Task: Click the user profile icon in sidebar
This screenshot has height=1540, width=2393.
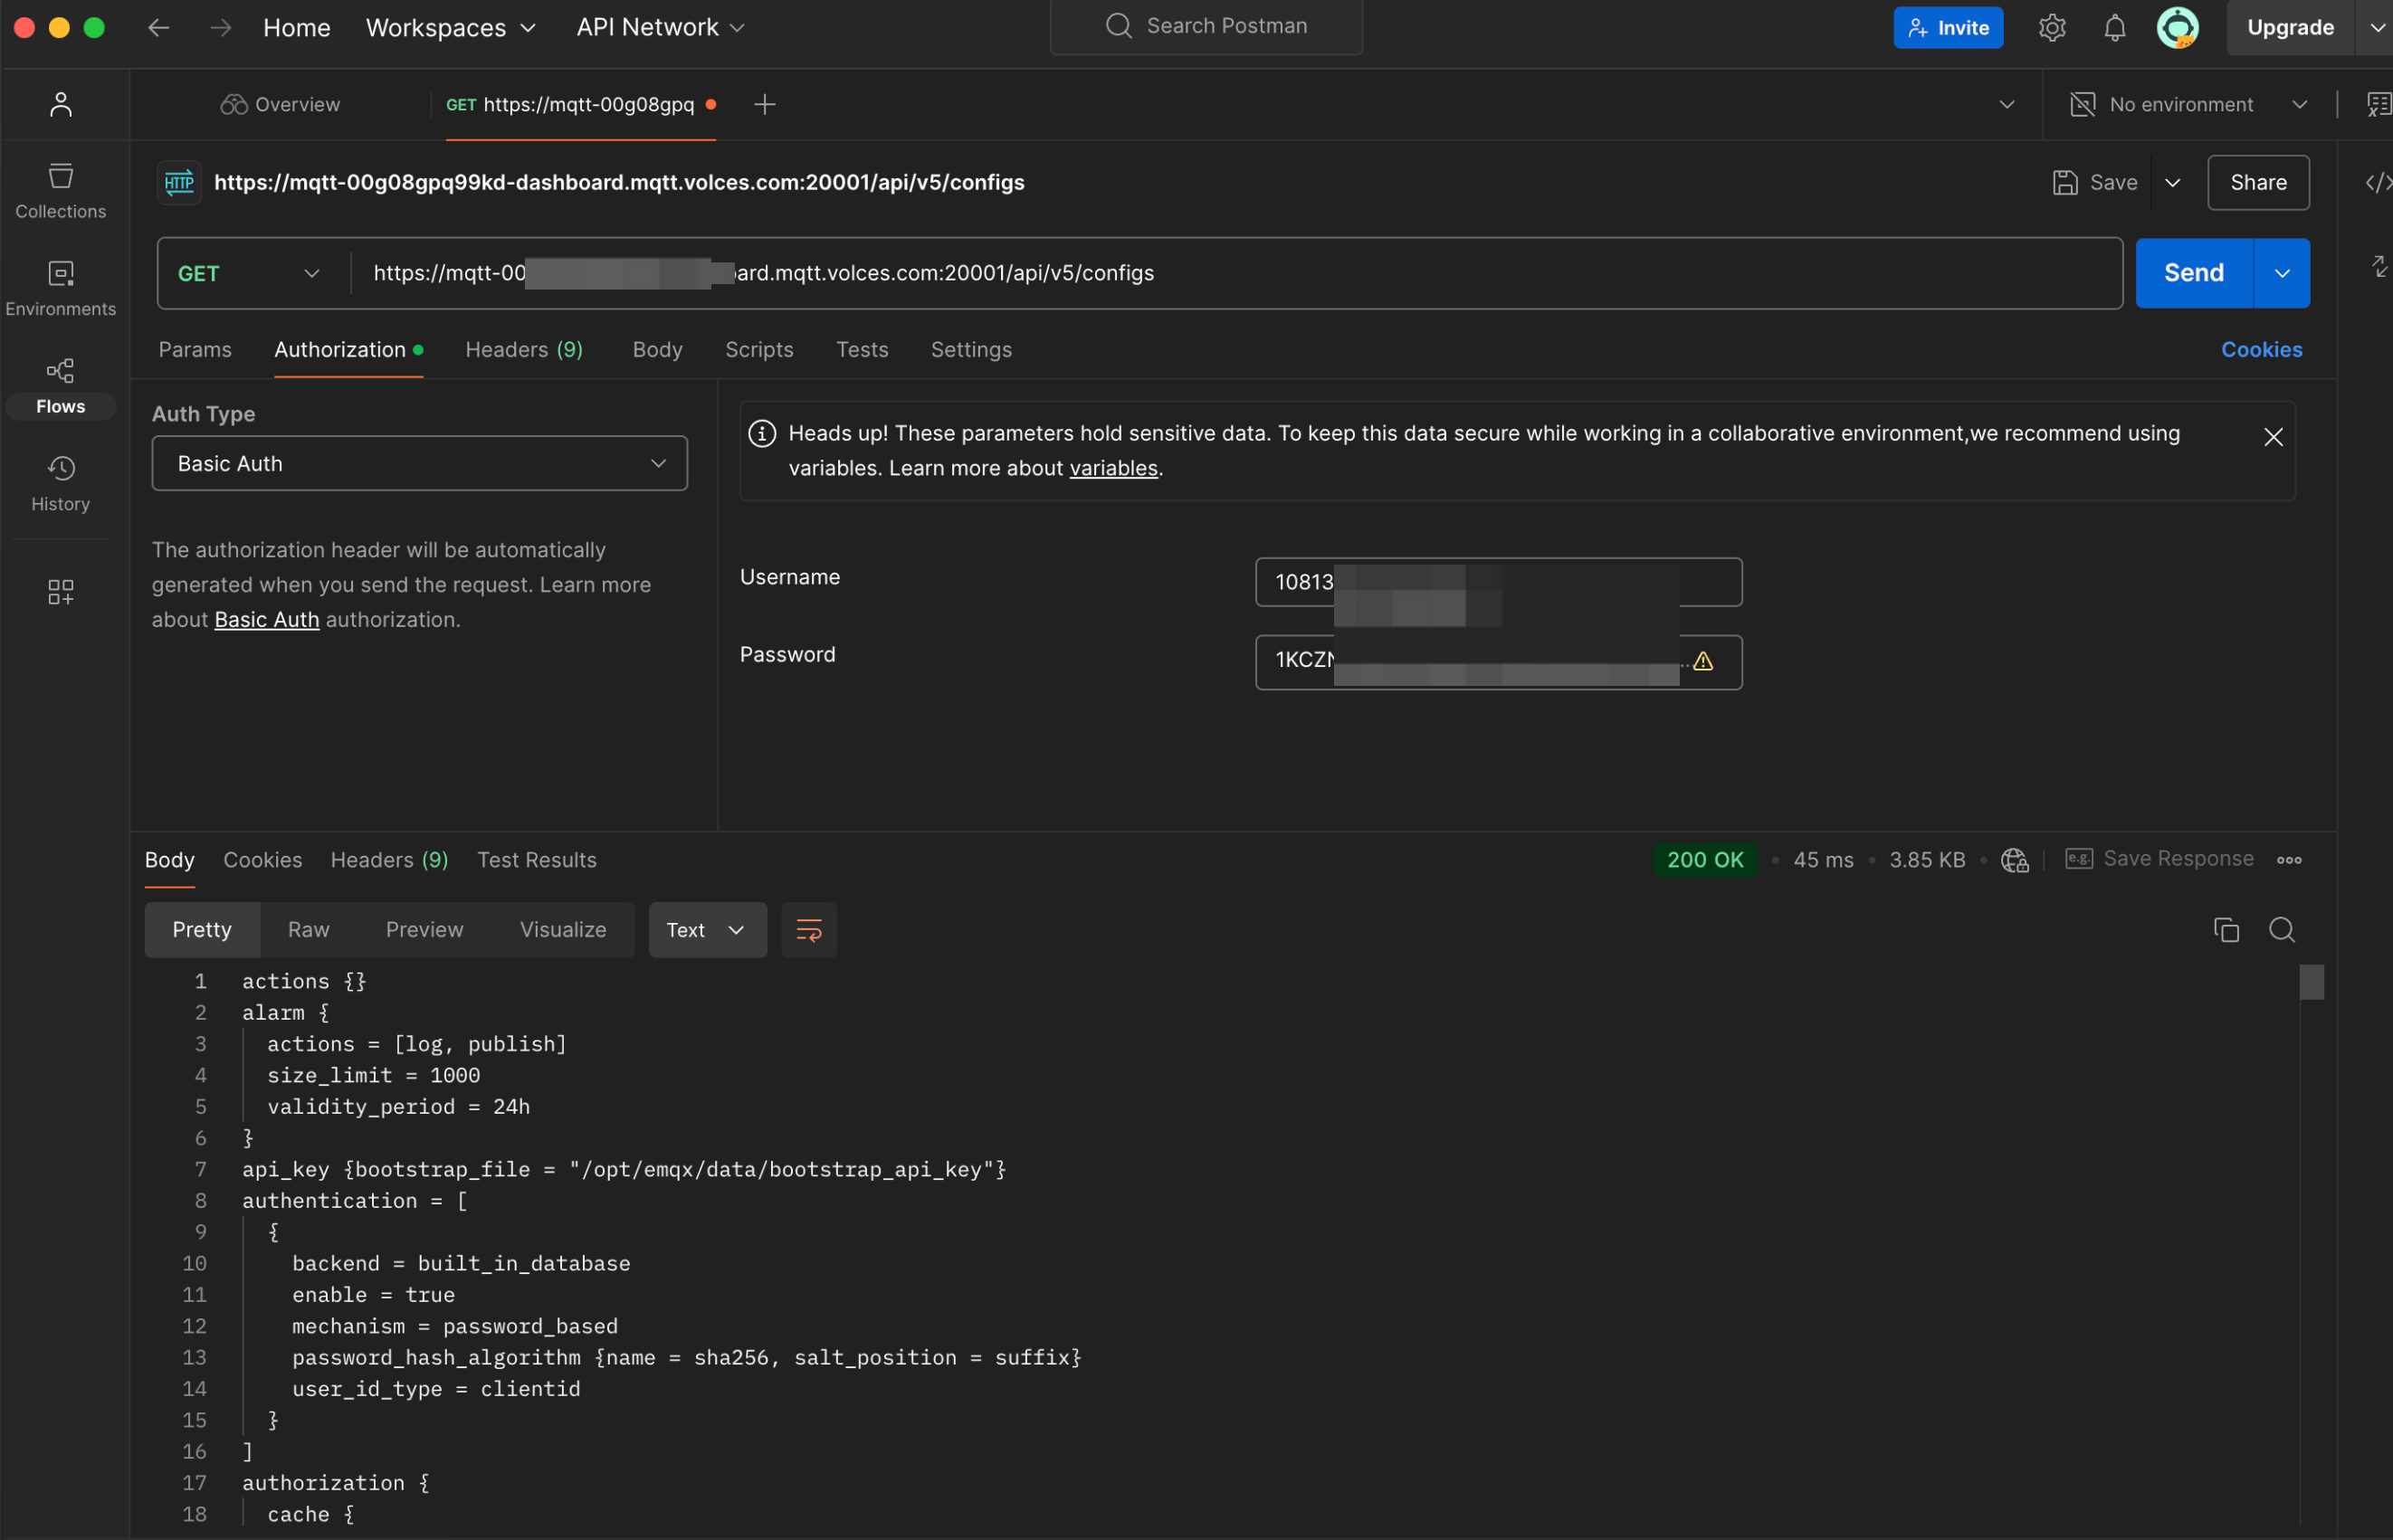Action: click(60, 104)
